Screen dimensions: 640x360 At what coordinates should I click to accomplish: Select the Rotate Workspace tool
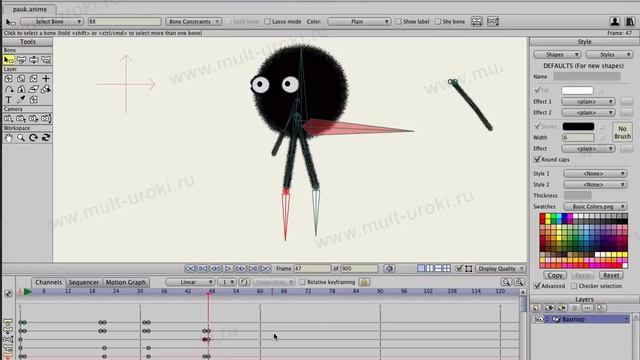pos(34,138)
